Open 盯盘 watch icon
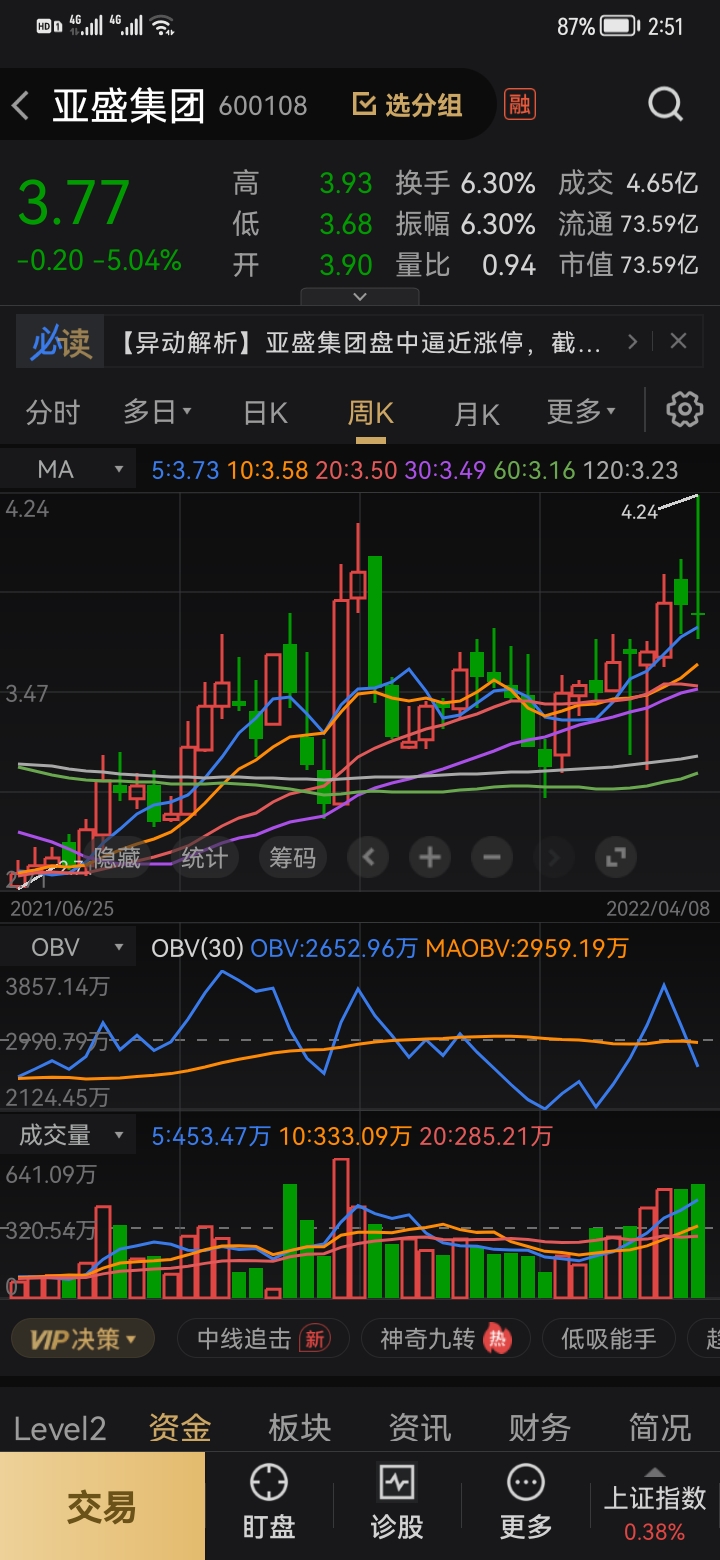 [x=269, y=1503]
